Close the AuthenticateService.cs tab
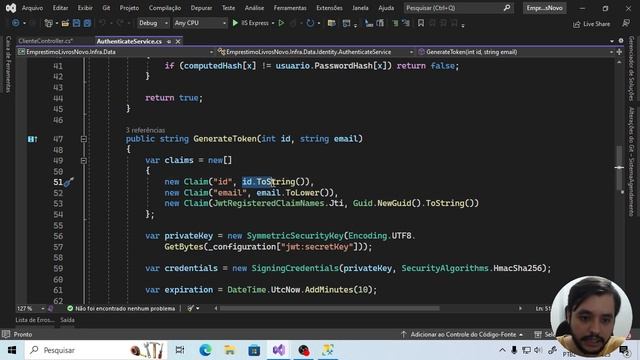The image size is (640, 360). (178, 42)
